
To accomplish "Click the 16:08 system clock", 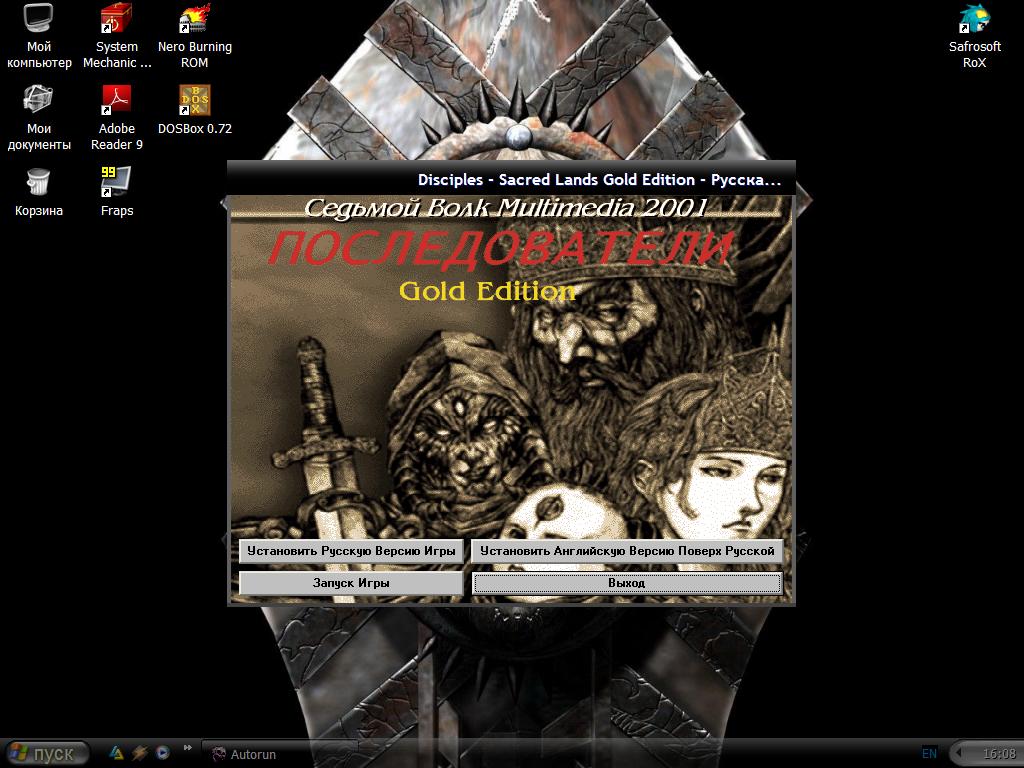I will pyautogui.click(x=999, y=754).
